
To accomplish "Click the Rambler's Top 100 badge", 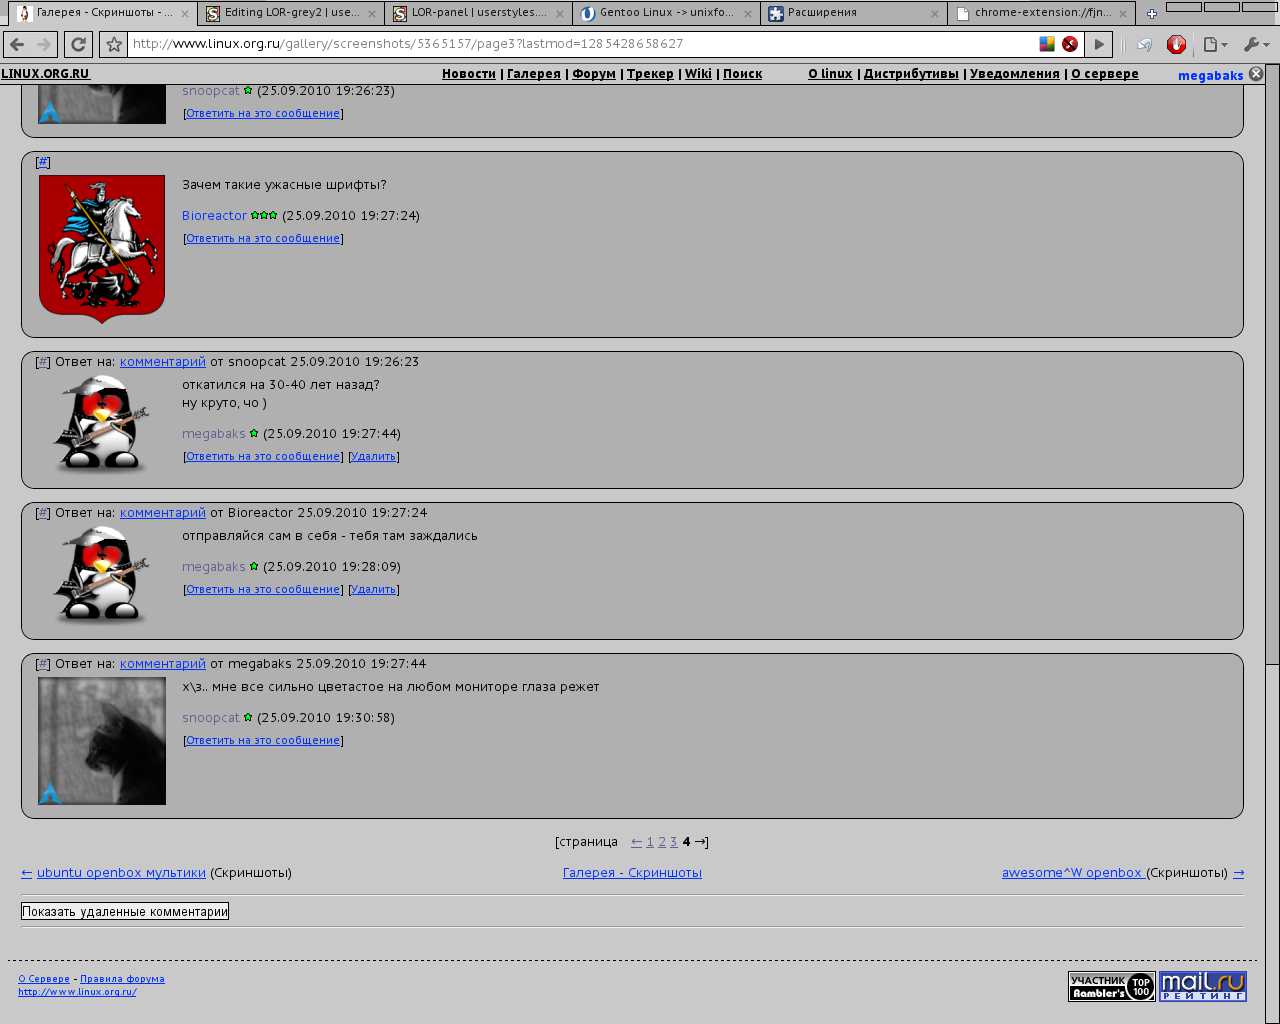I will point(1111,987).
